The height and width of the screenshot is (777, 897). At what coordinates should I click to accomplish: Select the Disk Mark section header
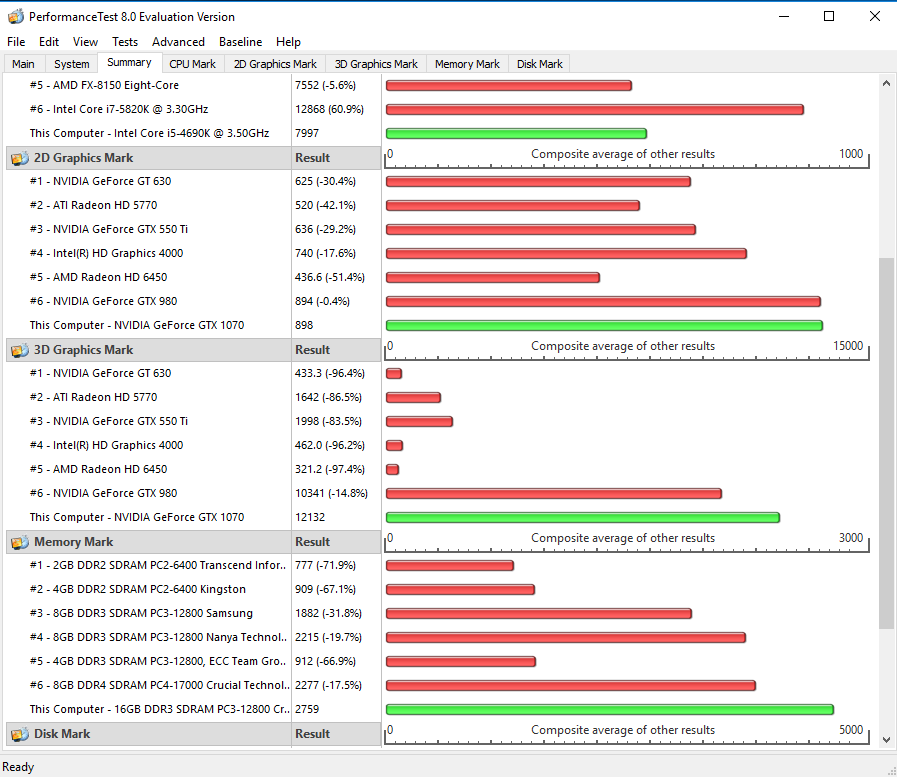click(149, 734)
